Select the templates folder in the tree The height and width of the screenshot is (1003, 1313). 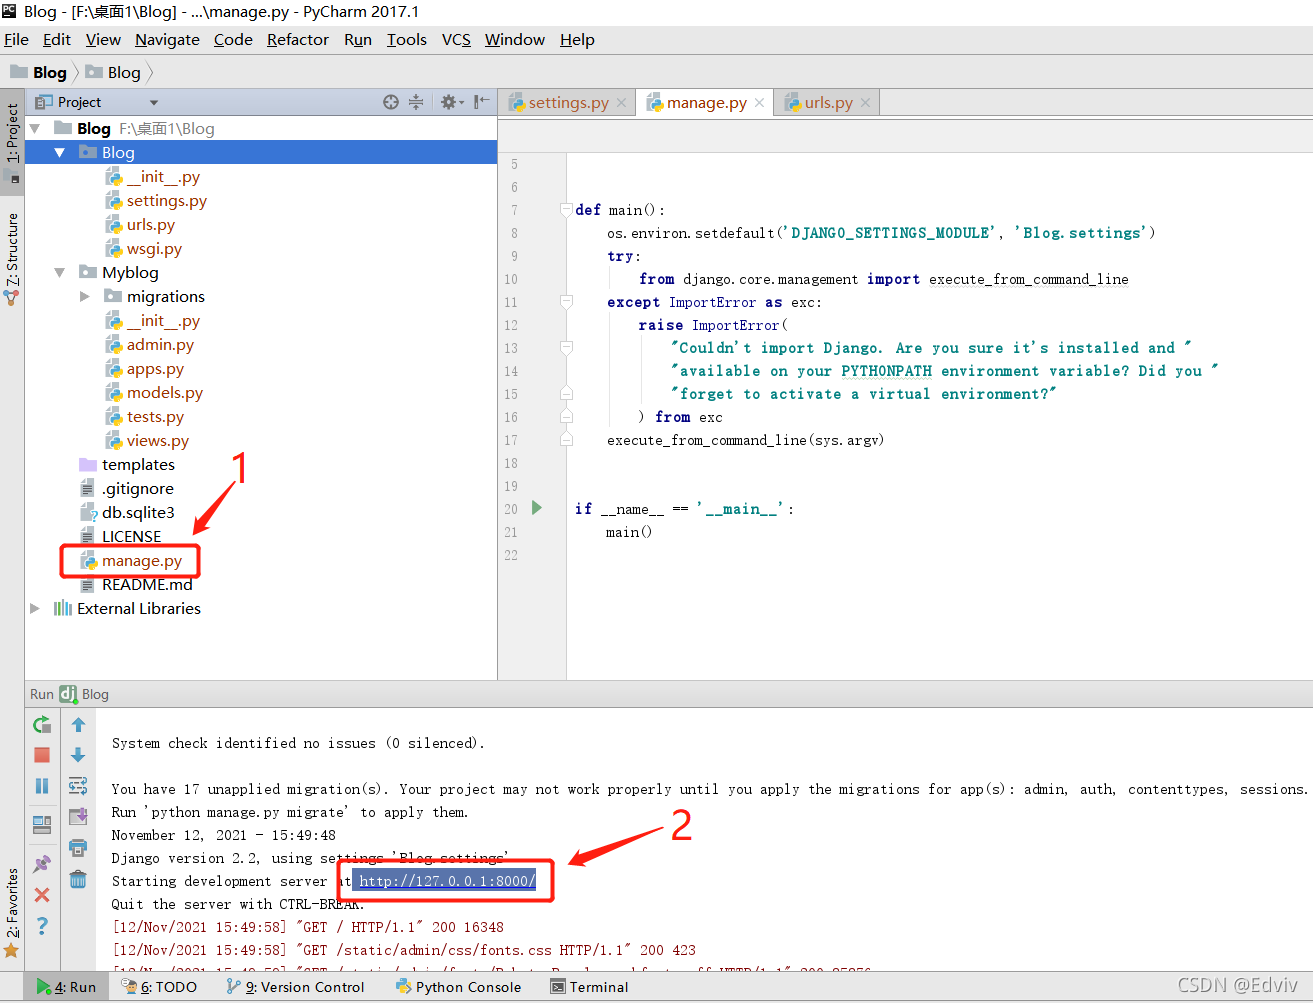pos(138,465)
